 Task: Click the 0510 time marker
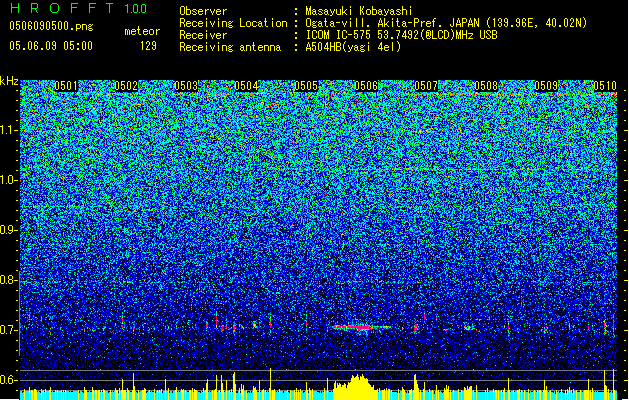point(605,86)
